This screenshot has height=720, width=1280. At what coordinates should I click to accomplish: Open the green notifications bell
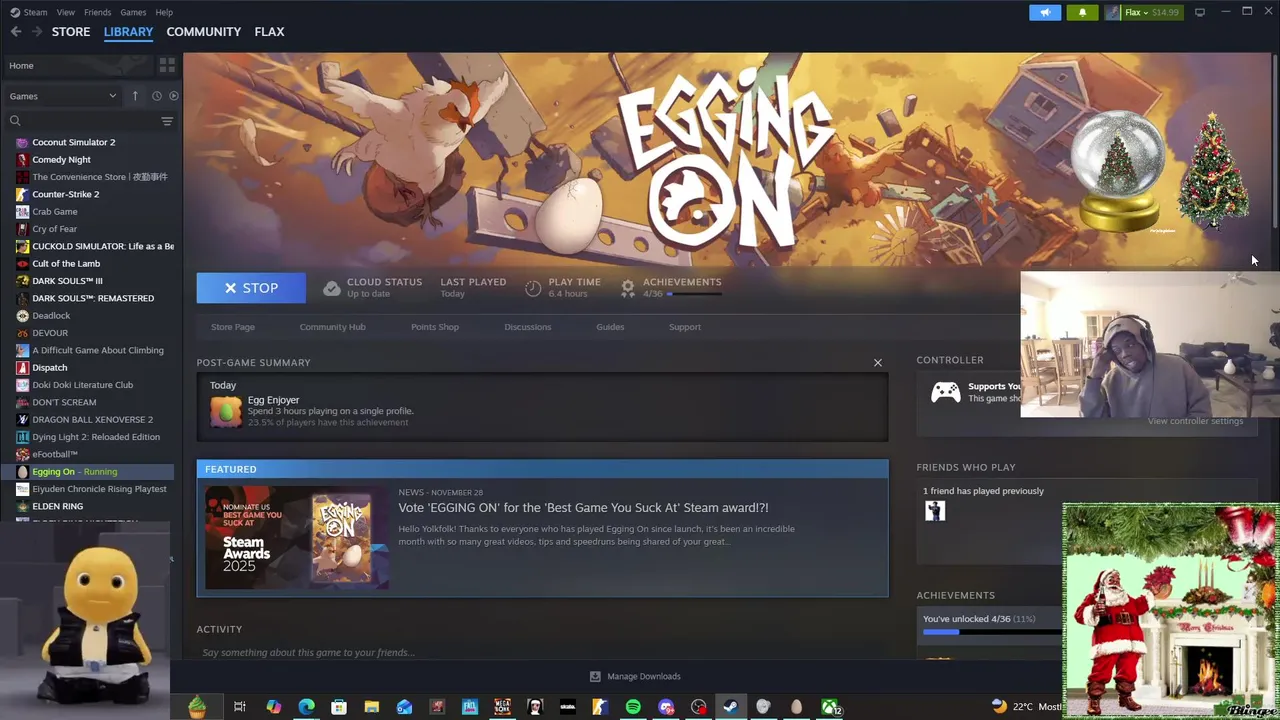pos(1082,12)
